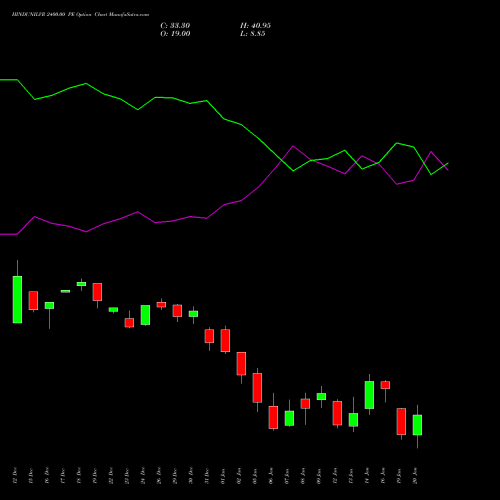Click the last green candle above 20 Jan
Image resolution: width=500 pixels, height=500 pixels.
point(417,425)
